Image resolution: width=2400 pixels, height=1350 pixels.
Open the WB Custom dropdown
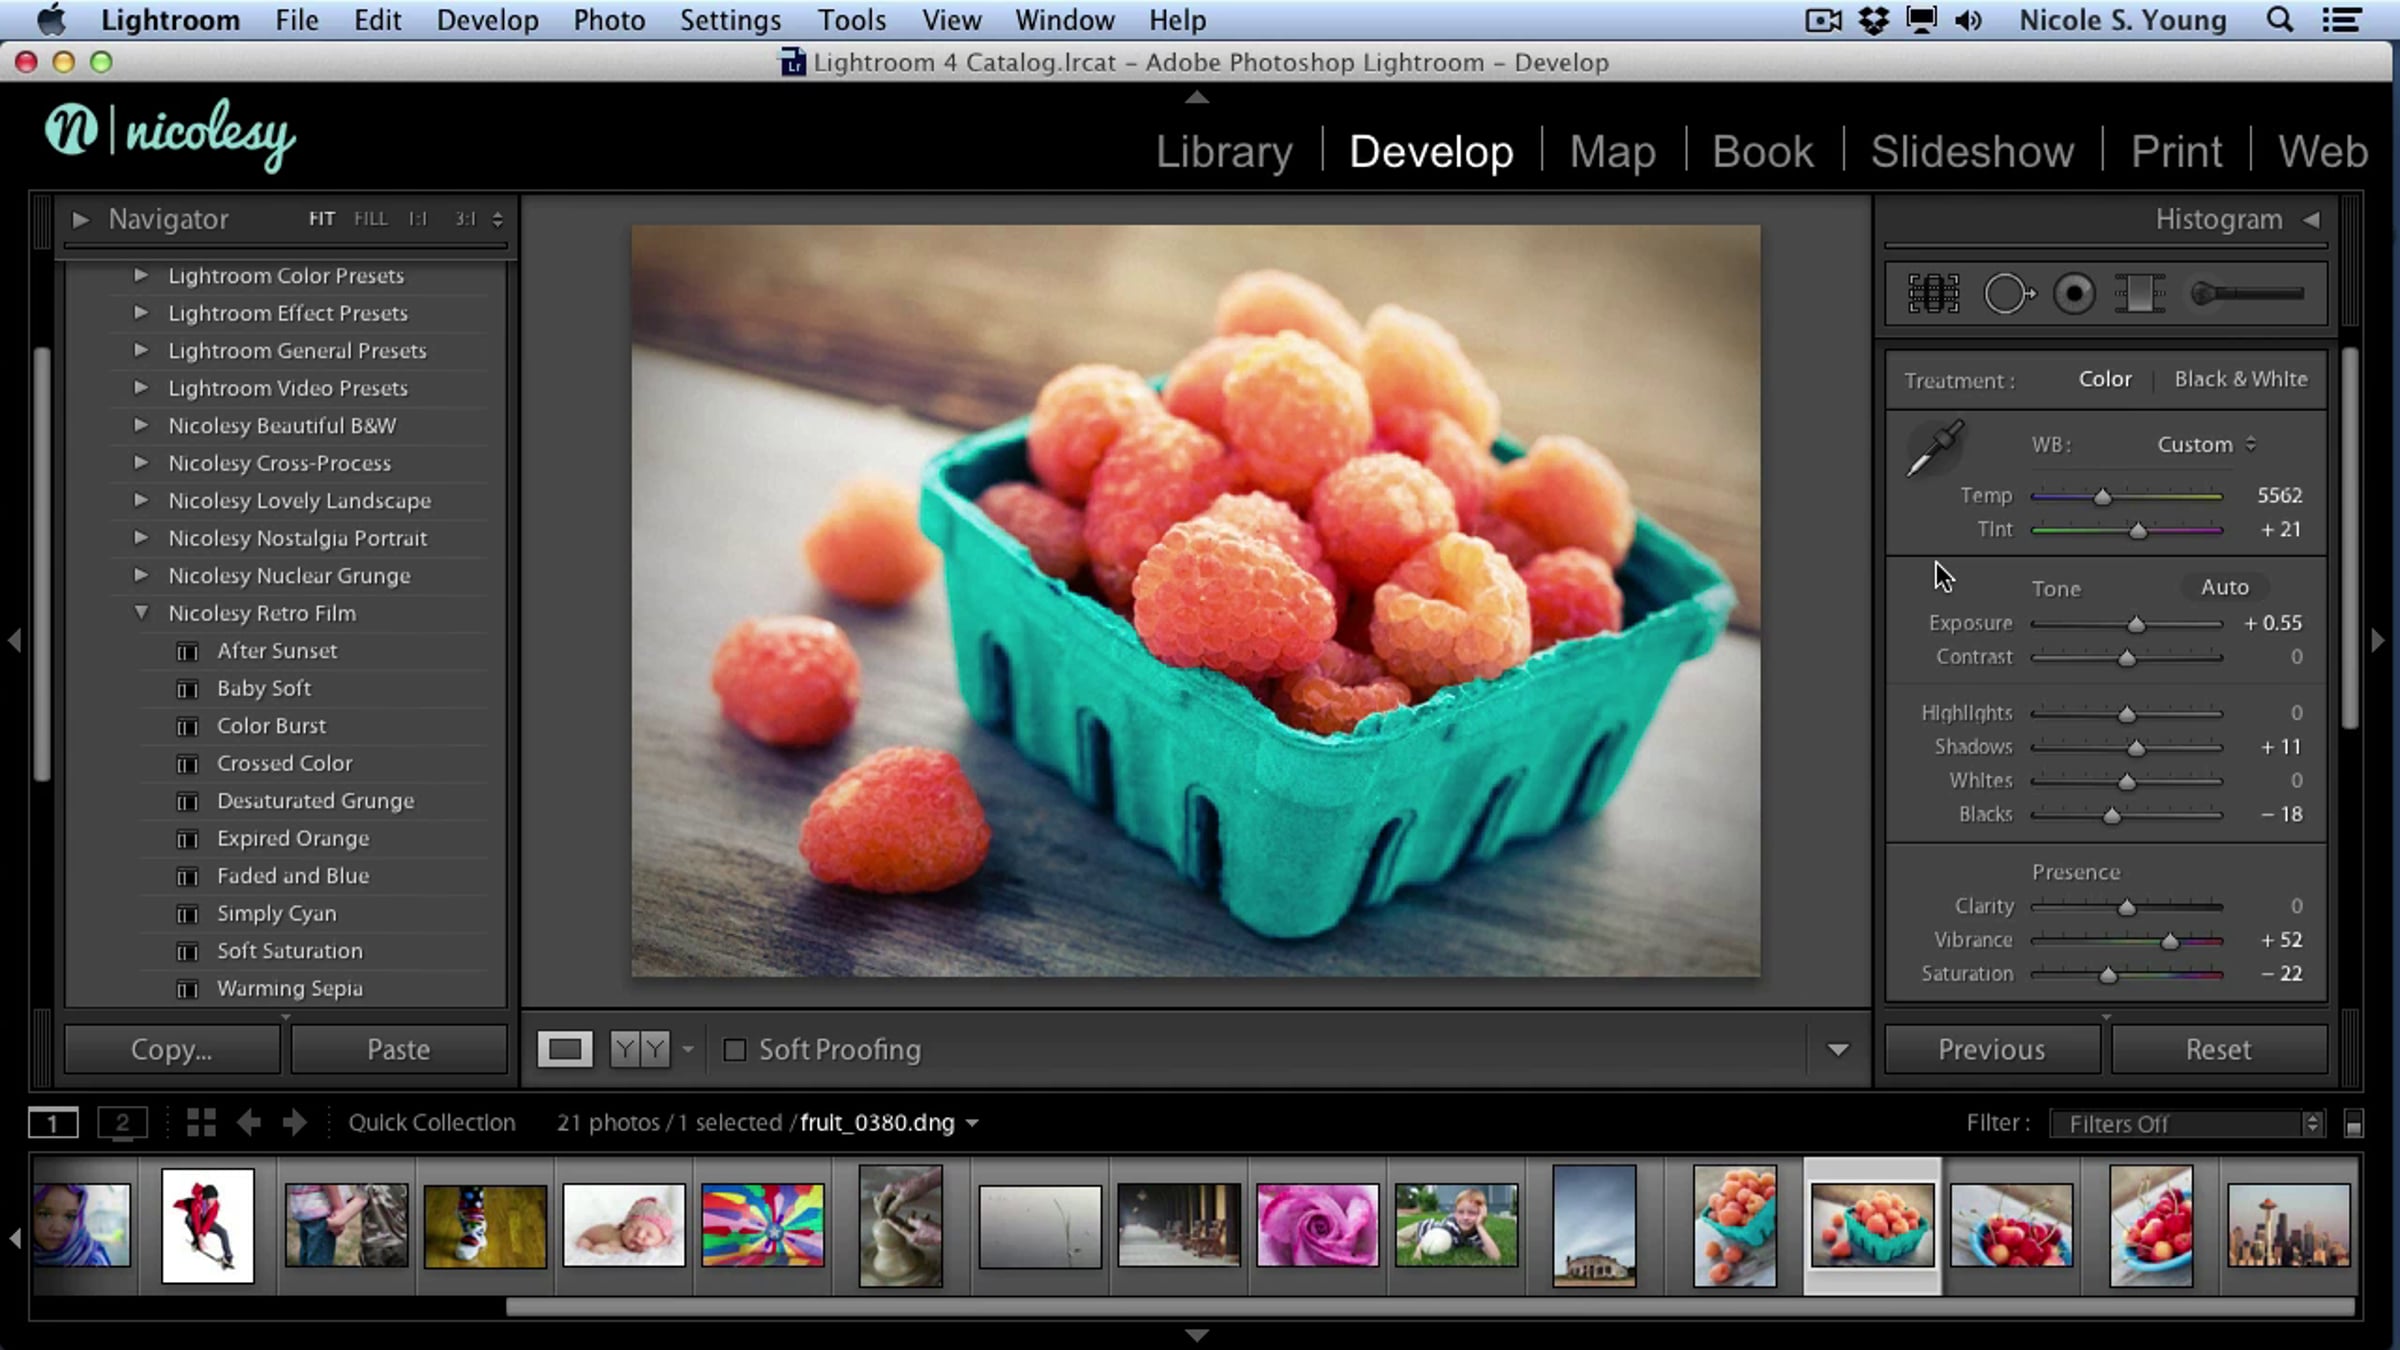tap(2205, 444)
